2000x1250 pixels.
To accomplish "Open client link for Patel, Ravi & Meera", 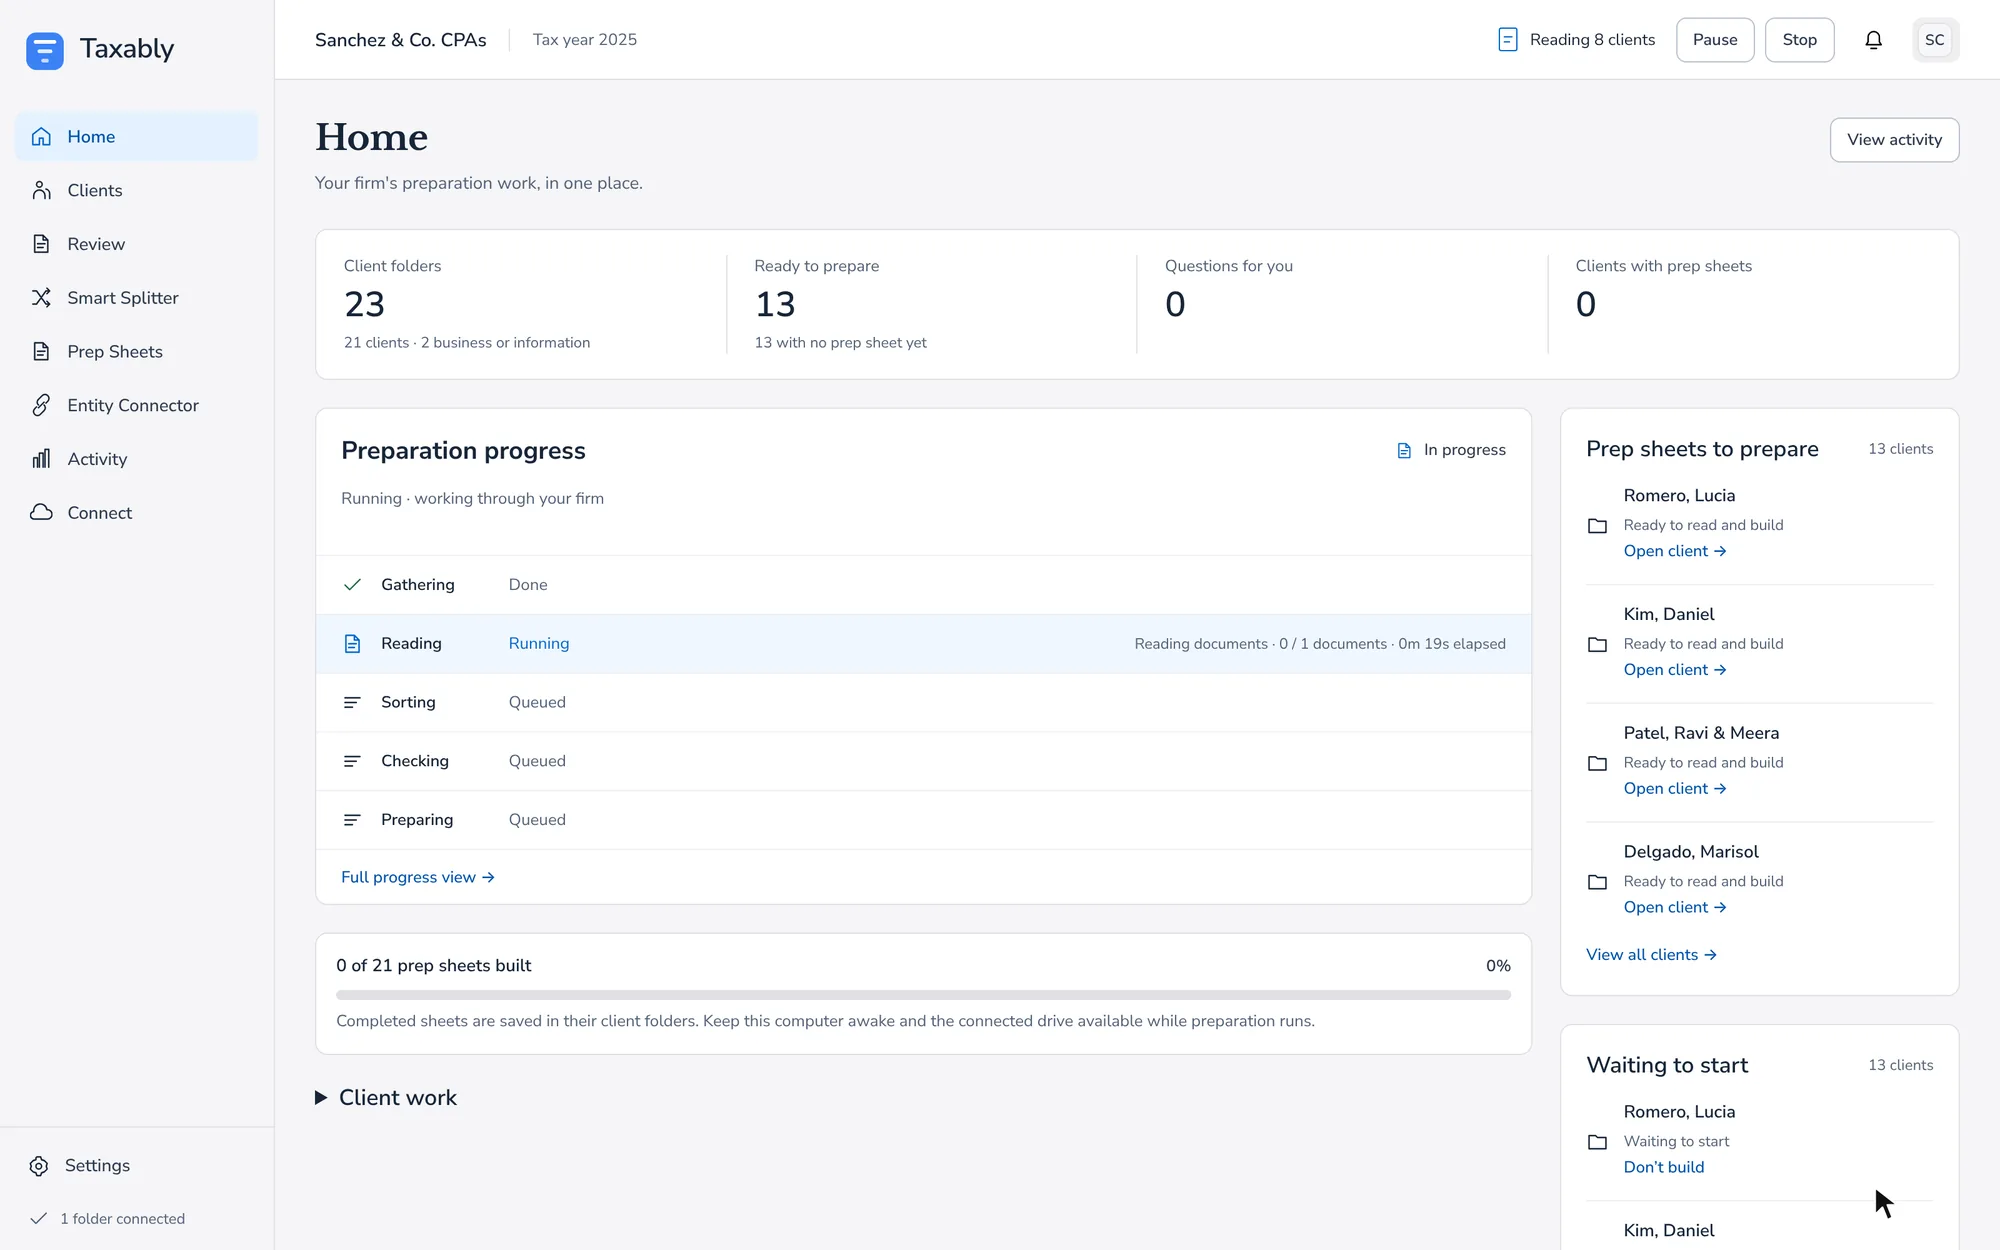I will tap(1675, 789).
